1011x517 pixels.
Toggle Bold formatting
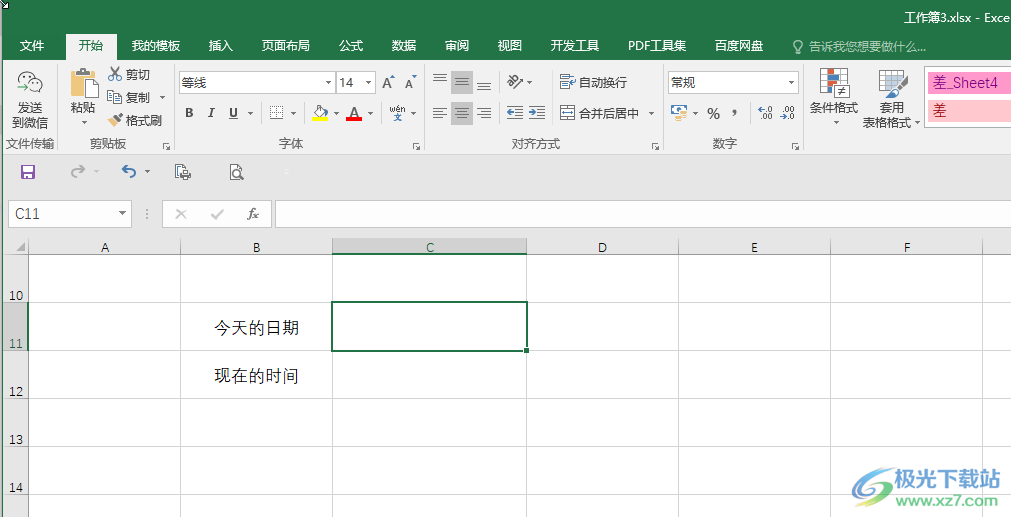coord(189,113)
